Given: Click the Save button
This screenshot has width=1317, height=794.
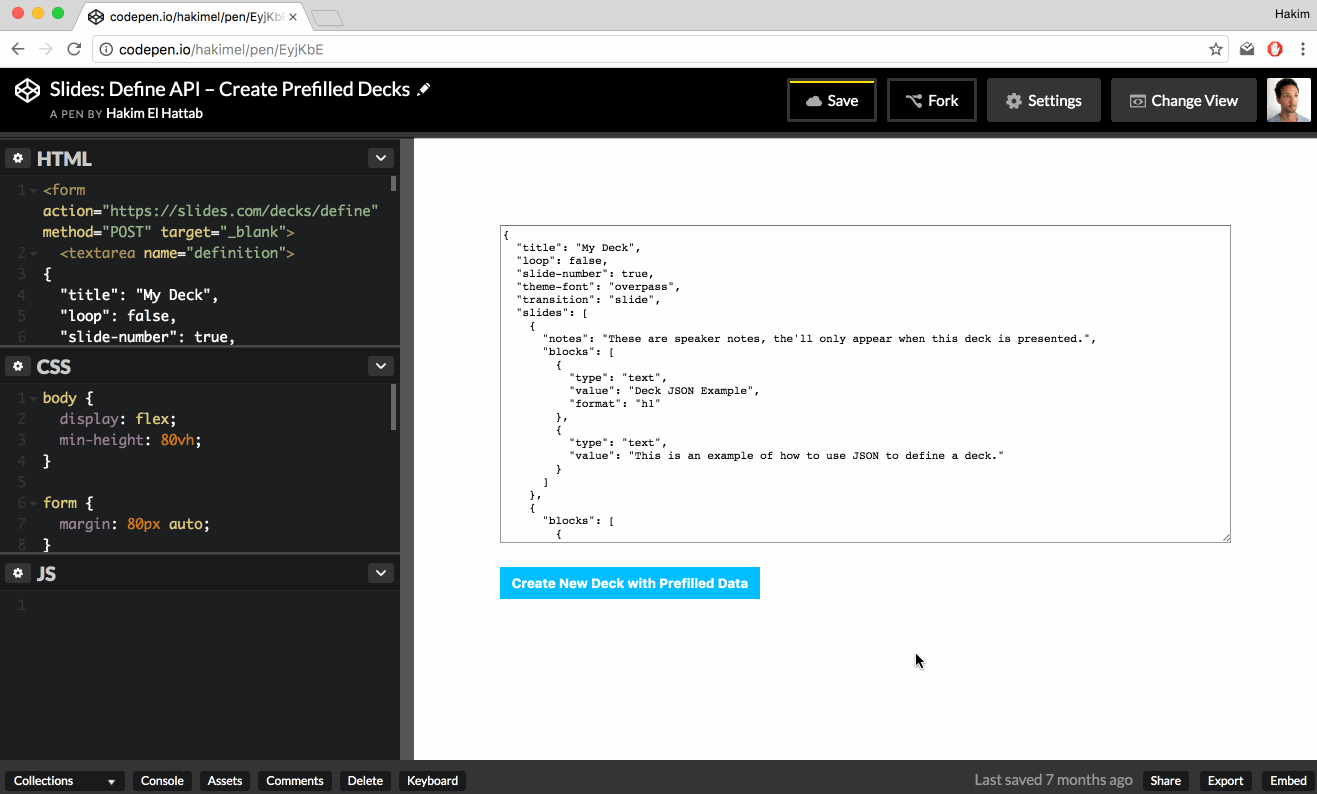Looking at the screenshot, I should pos(831,100).
